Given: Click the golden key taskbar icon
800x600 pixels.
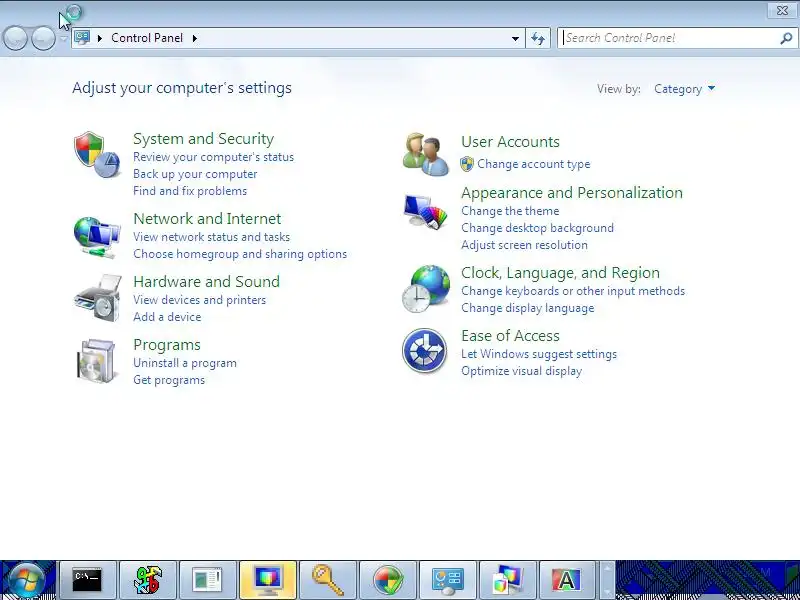Looking at the screenshot, I should [x=328, y=580].
